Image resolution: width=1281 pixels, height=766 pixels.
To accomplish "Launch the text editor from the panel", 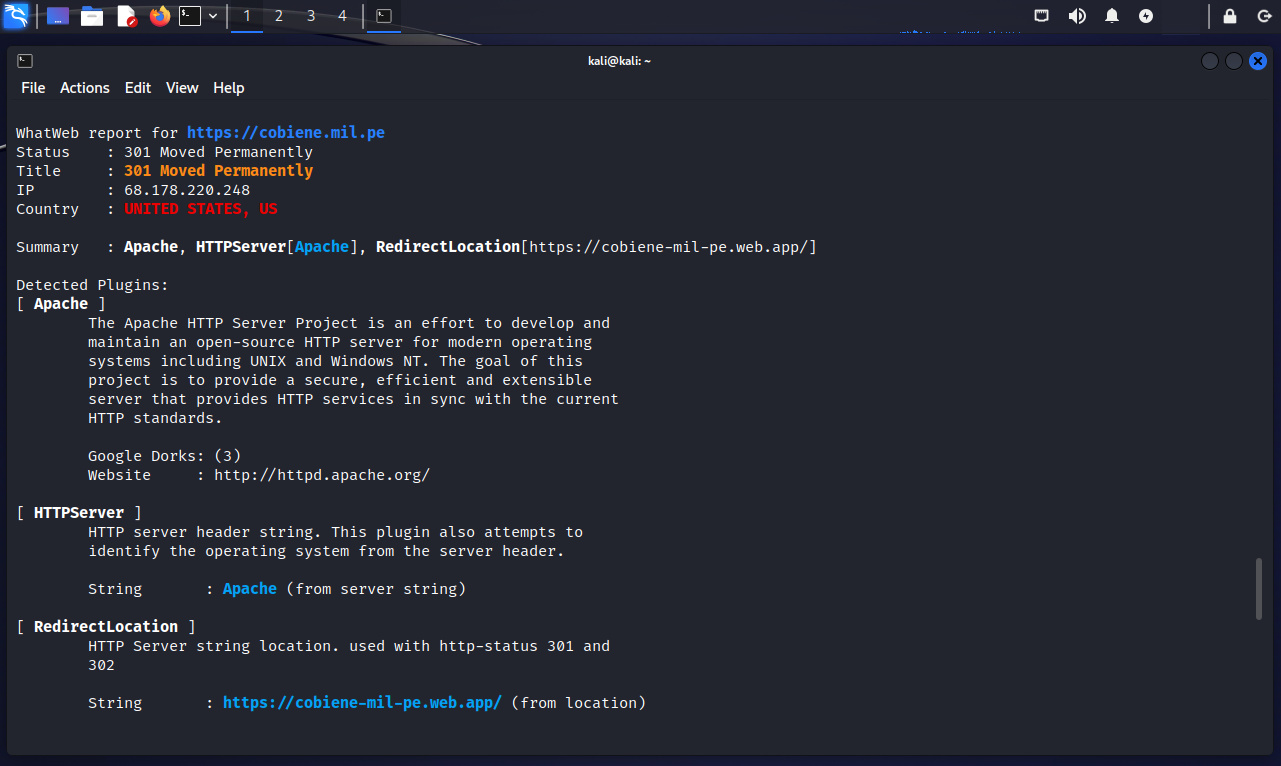I will click(x=126, y=16).
